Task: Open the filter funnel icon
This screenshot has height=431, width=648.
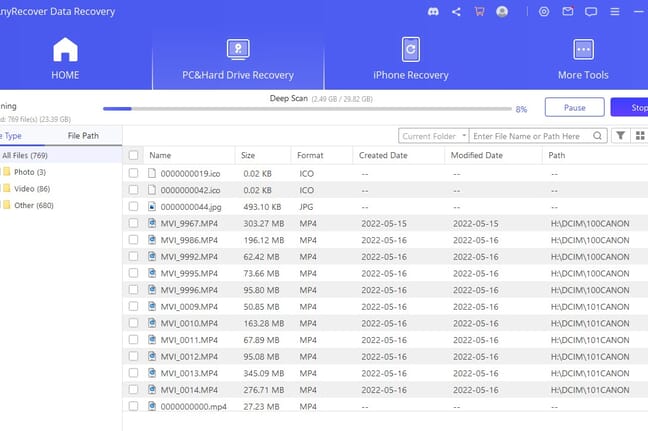Action: tap(620, 136)
